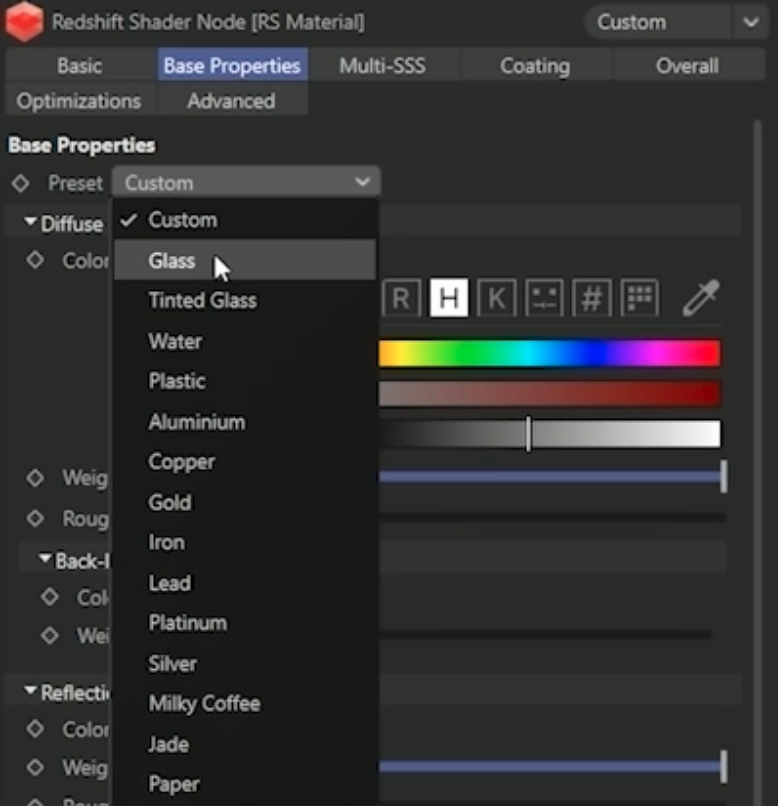Click the chevron beside top-right Custom
Image resolution: width=778 pixels, height=806 pixels.
(x=751, y=22)
